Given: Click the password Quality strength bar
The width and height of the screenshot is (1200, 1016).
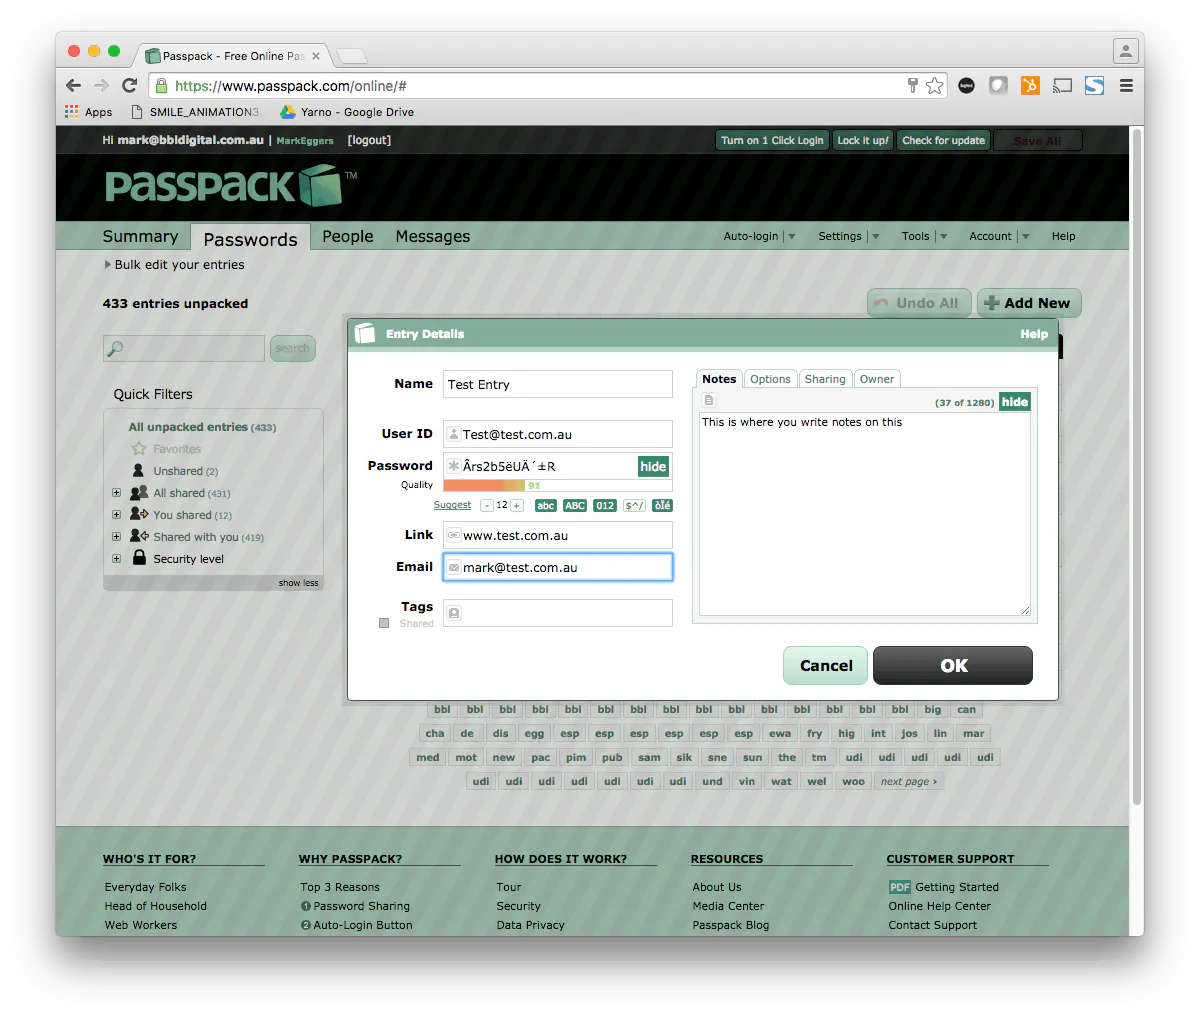Looking at the screenshot, I should pyautogui.click(x=558, y=485).
